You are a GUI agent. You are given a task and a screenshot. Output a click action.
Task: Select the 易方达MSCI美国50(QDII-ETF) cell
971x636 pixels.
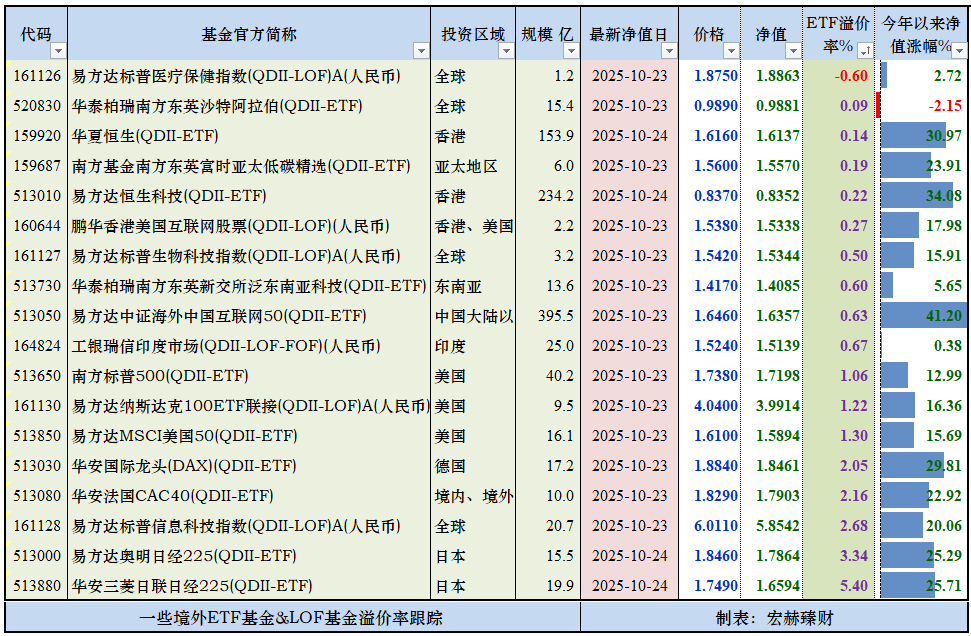click(x=249, y=436)
